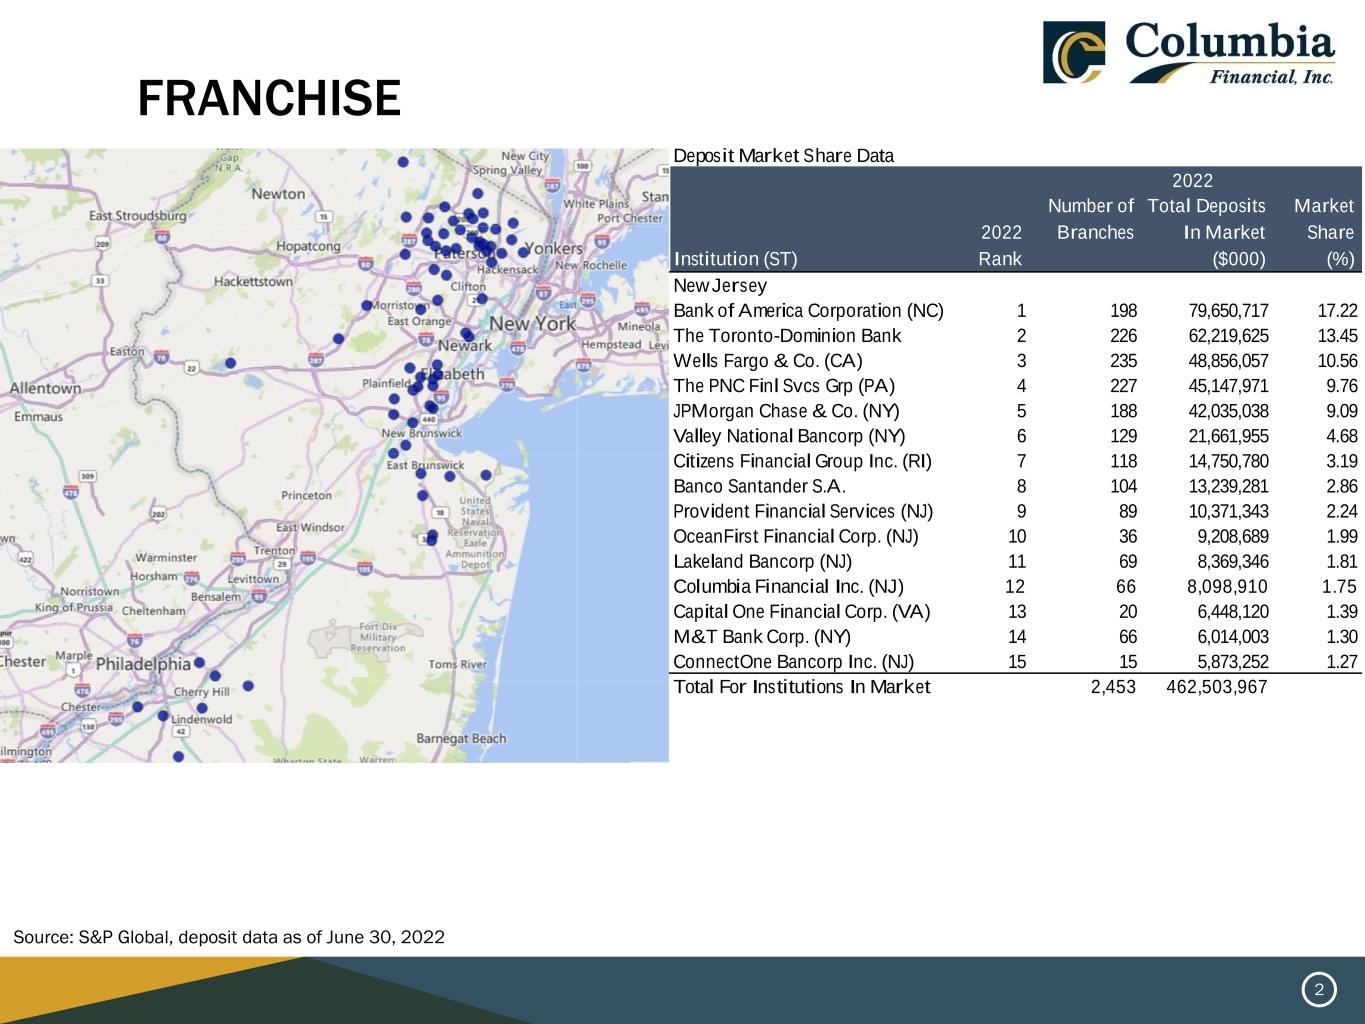Click the Route 202 shield west of Princeton
Viewport: 1365px width, 1024px height.
(157, 514)
